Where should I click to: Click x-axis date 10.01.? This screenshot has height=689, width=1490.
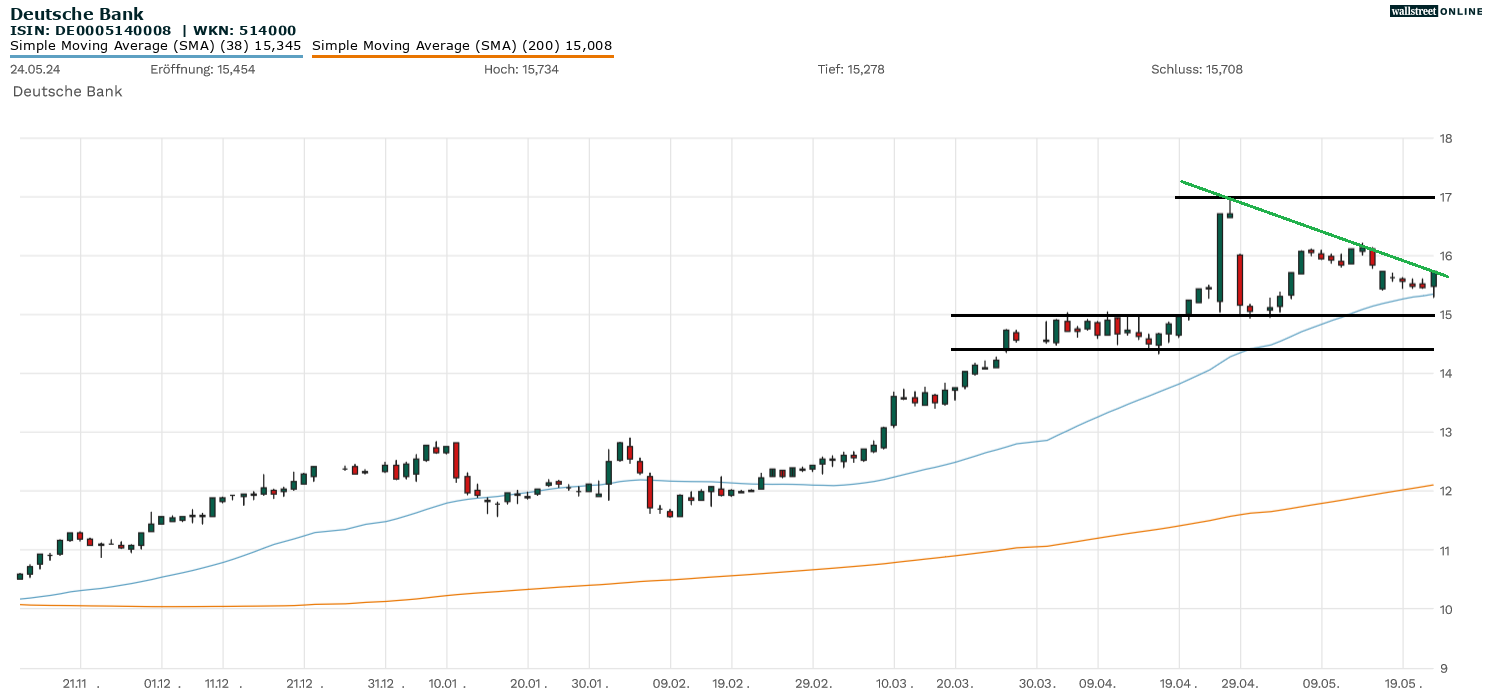[446, 683]
